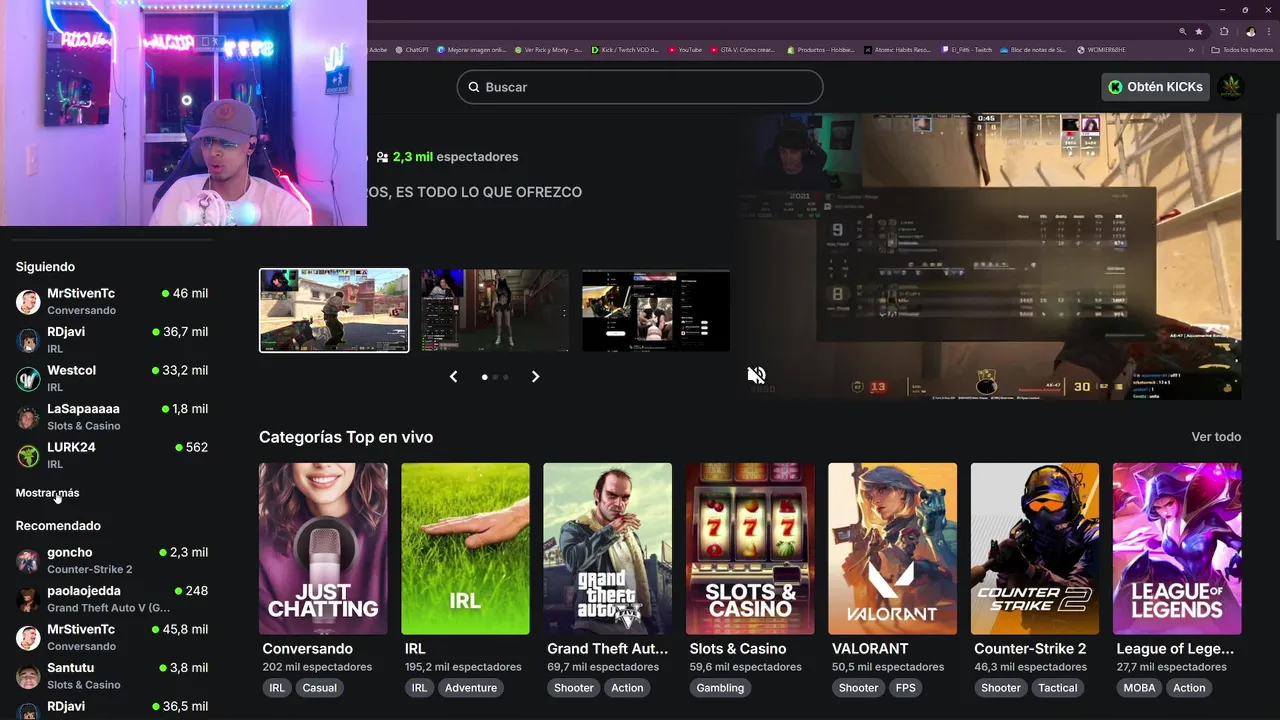The image size is (1280, 720).
Task: Expand Mostrar más in Siguiendo list
Action: (47, 493)
